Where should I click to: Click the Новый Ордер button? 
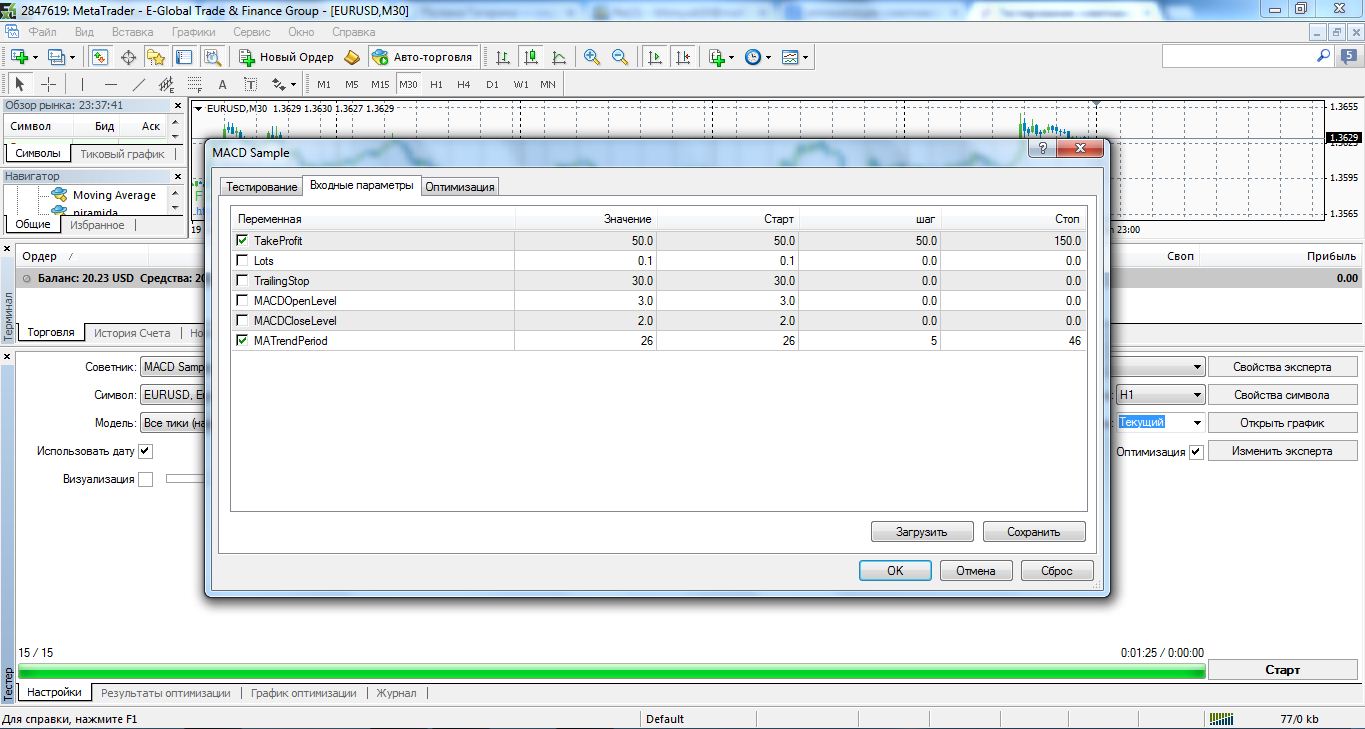click(x=287, y=57)
